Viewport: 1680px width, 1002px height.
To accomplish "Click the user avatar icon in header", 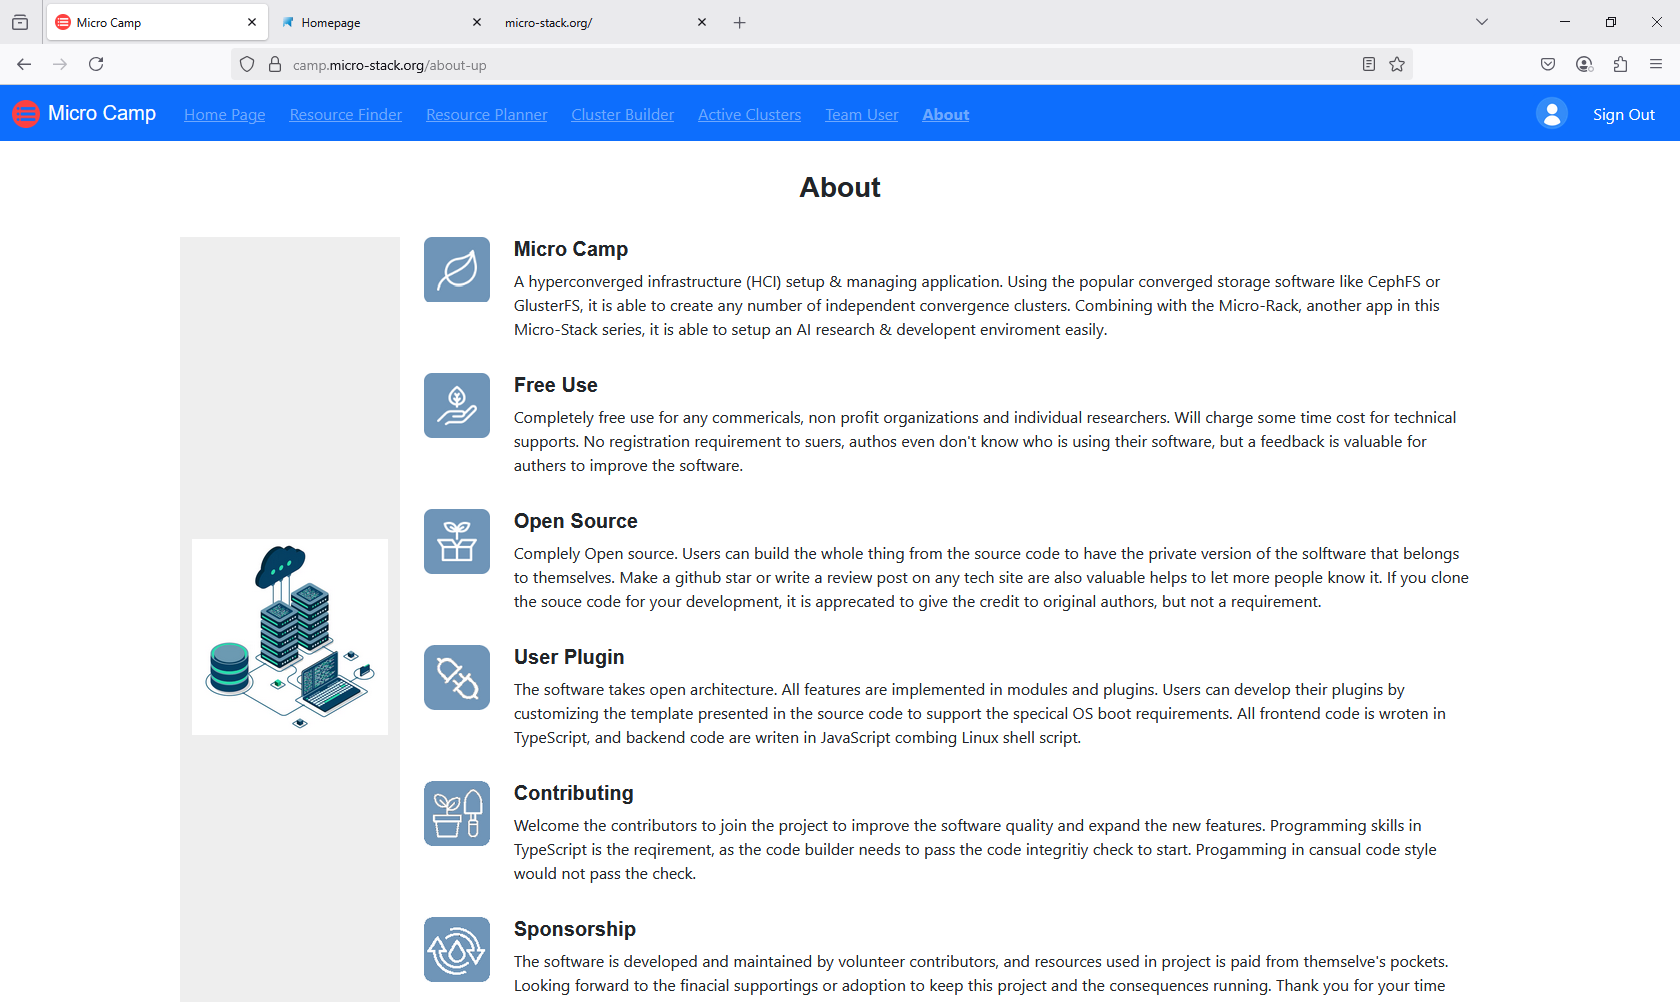I will coord(1552,114).
